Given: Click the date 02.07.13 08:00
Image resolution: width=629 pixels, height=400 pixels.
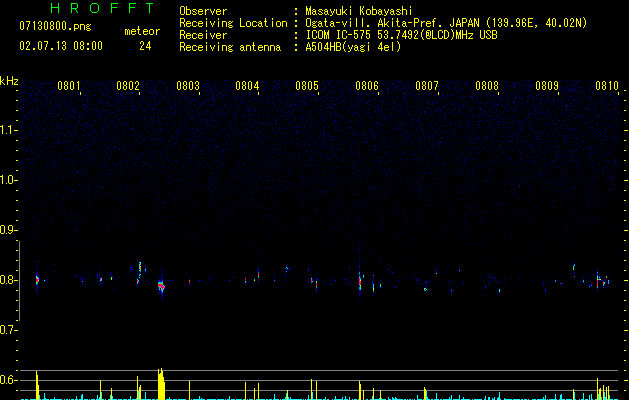Looking at the screenshot, I should click(61, 46).
